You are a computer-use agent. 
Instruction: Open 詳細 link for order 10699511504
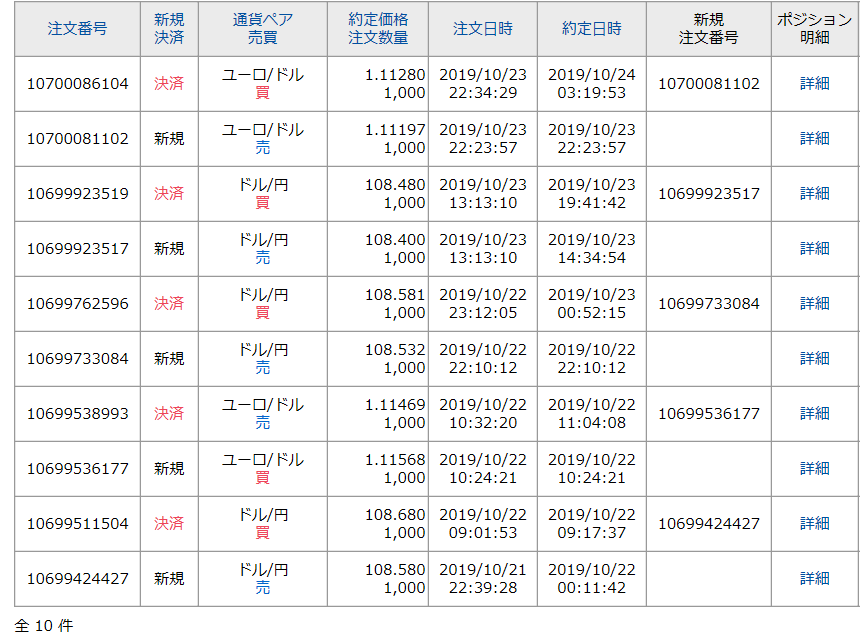[814, 523]
